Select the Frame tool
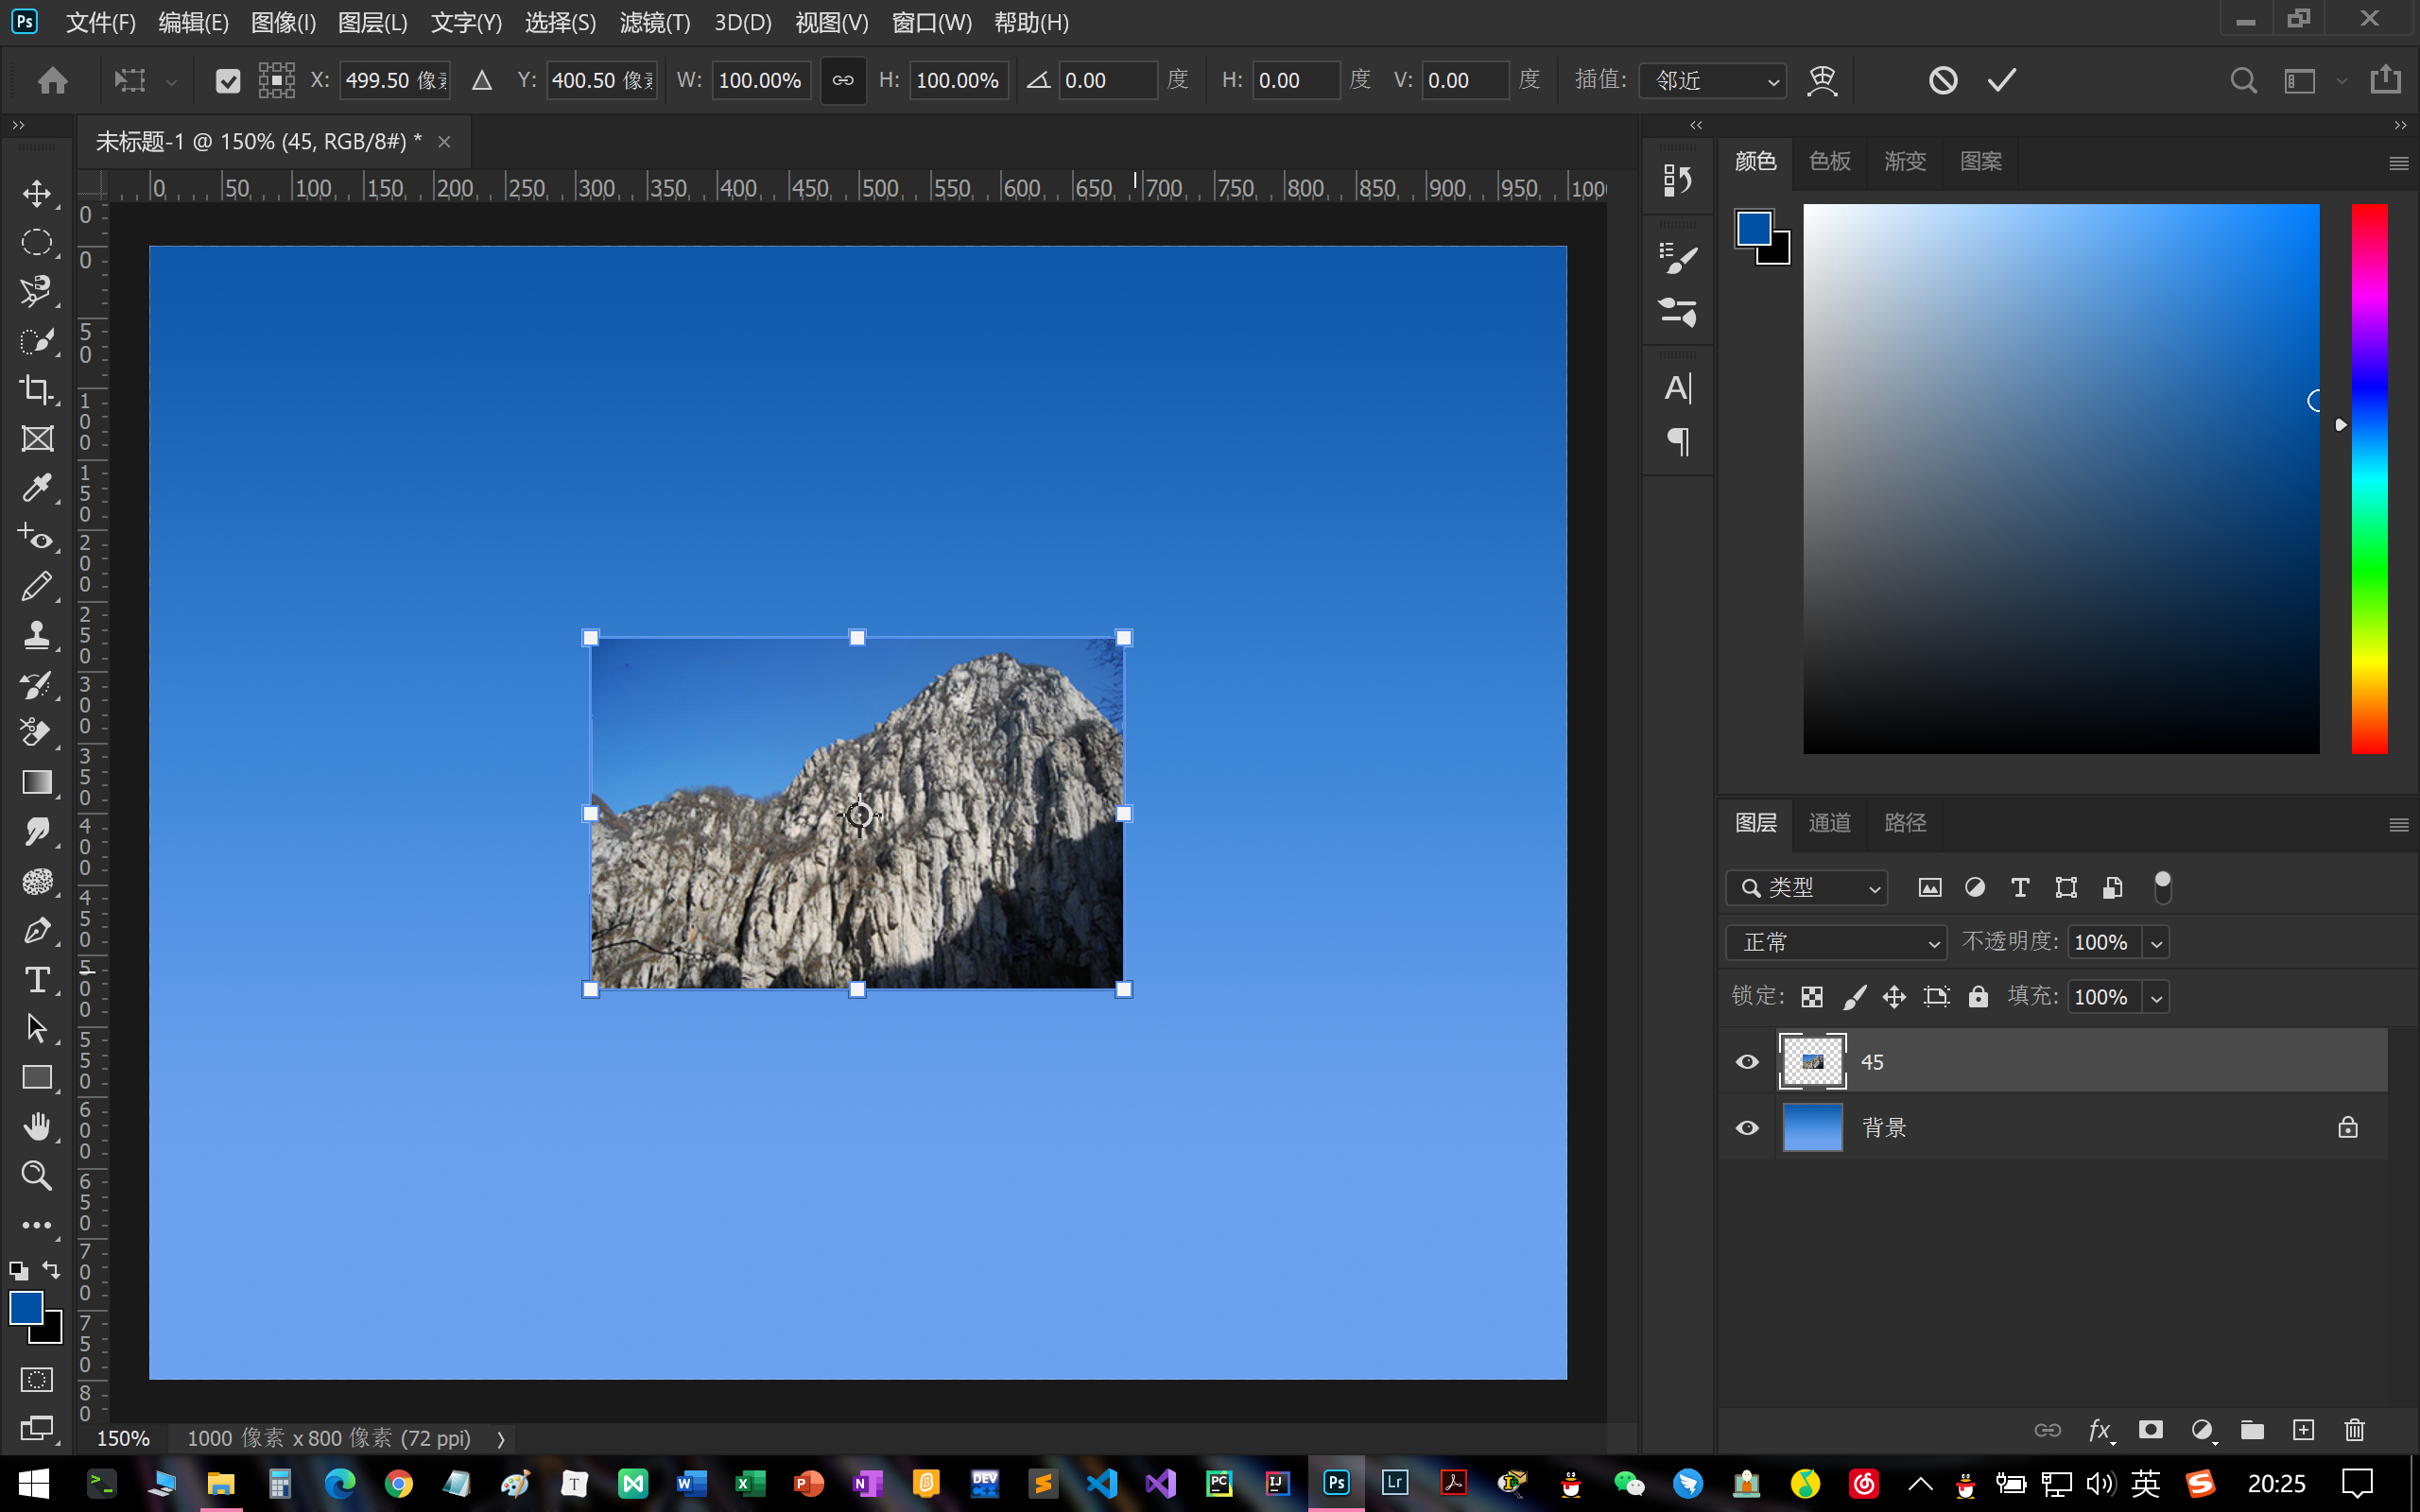Screen dimensions: 2420x1512 point(37,439)
